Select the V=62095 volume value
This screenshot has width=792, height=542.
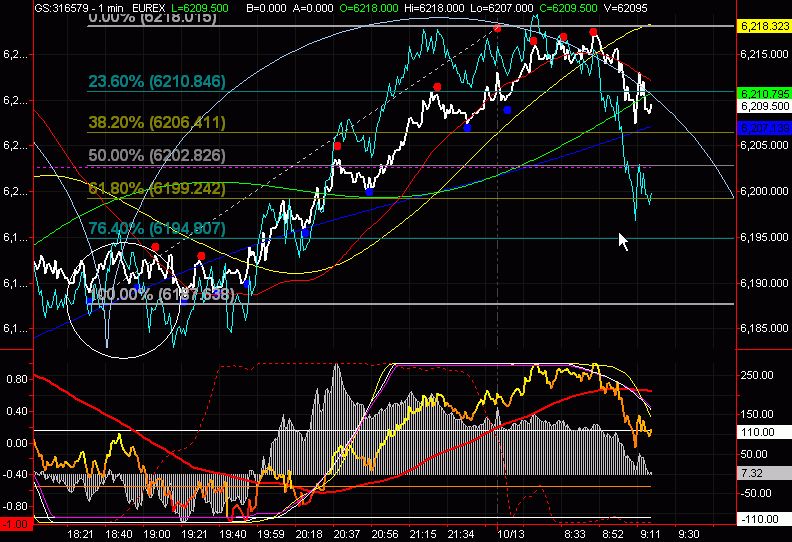tap(625, 8)
